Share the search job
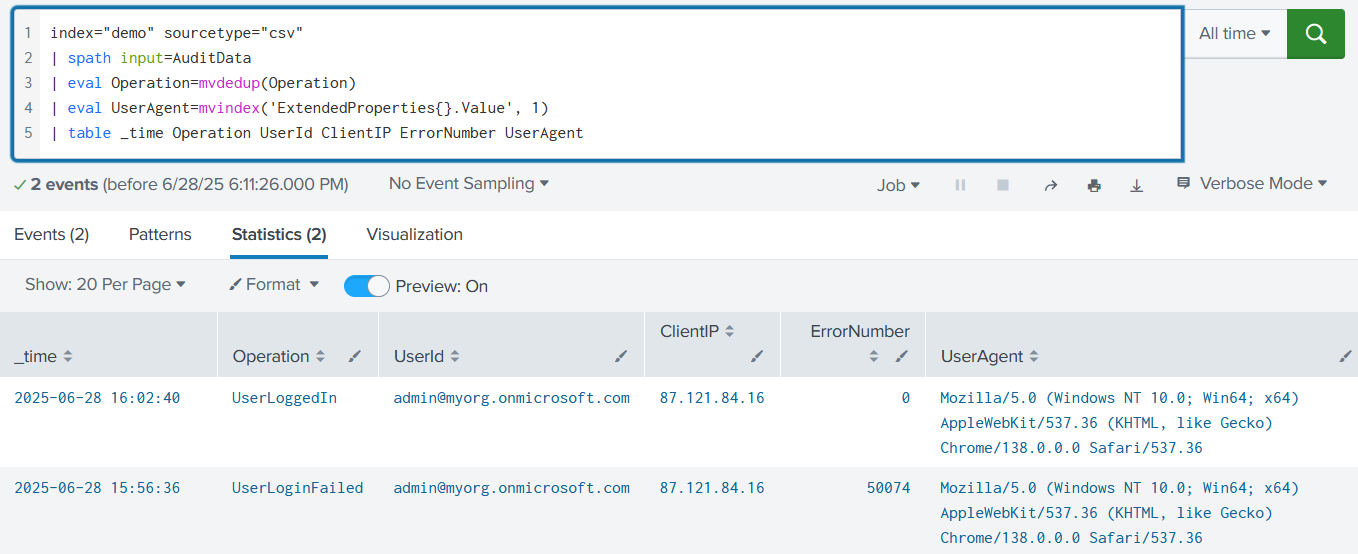 [x=1050, y=185]
